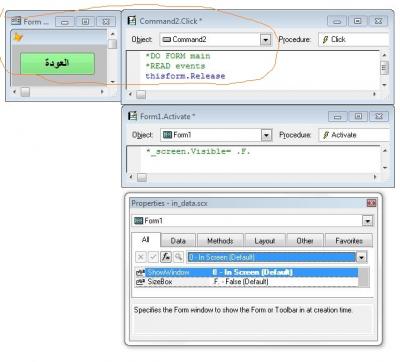Click the code line 'thisform.Release'
Image resolution: width=400 pixels, height=362 pixels.
(x=185, y=76)
